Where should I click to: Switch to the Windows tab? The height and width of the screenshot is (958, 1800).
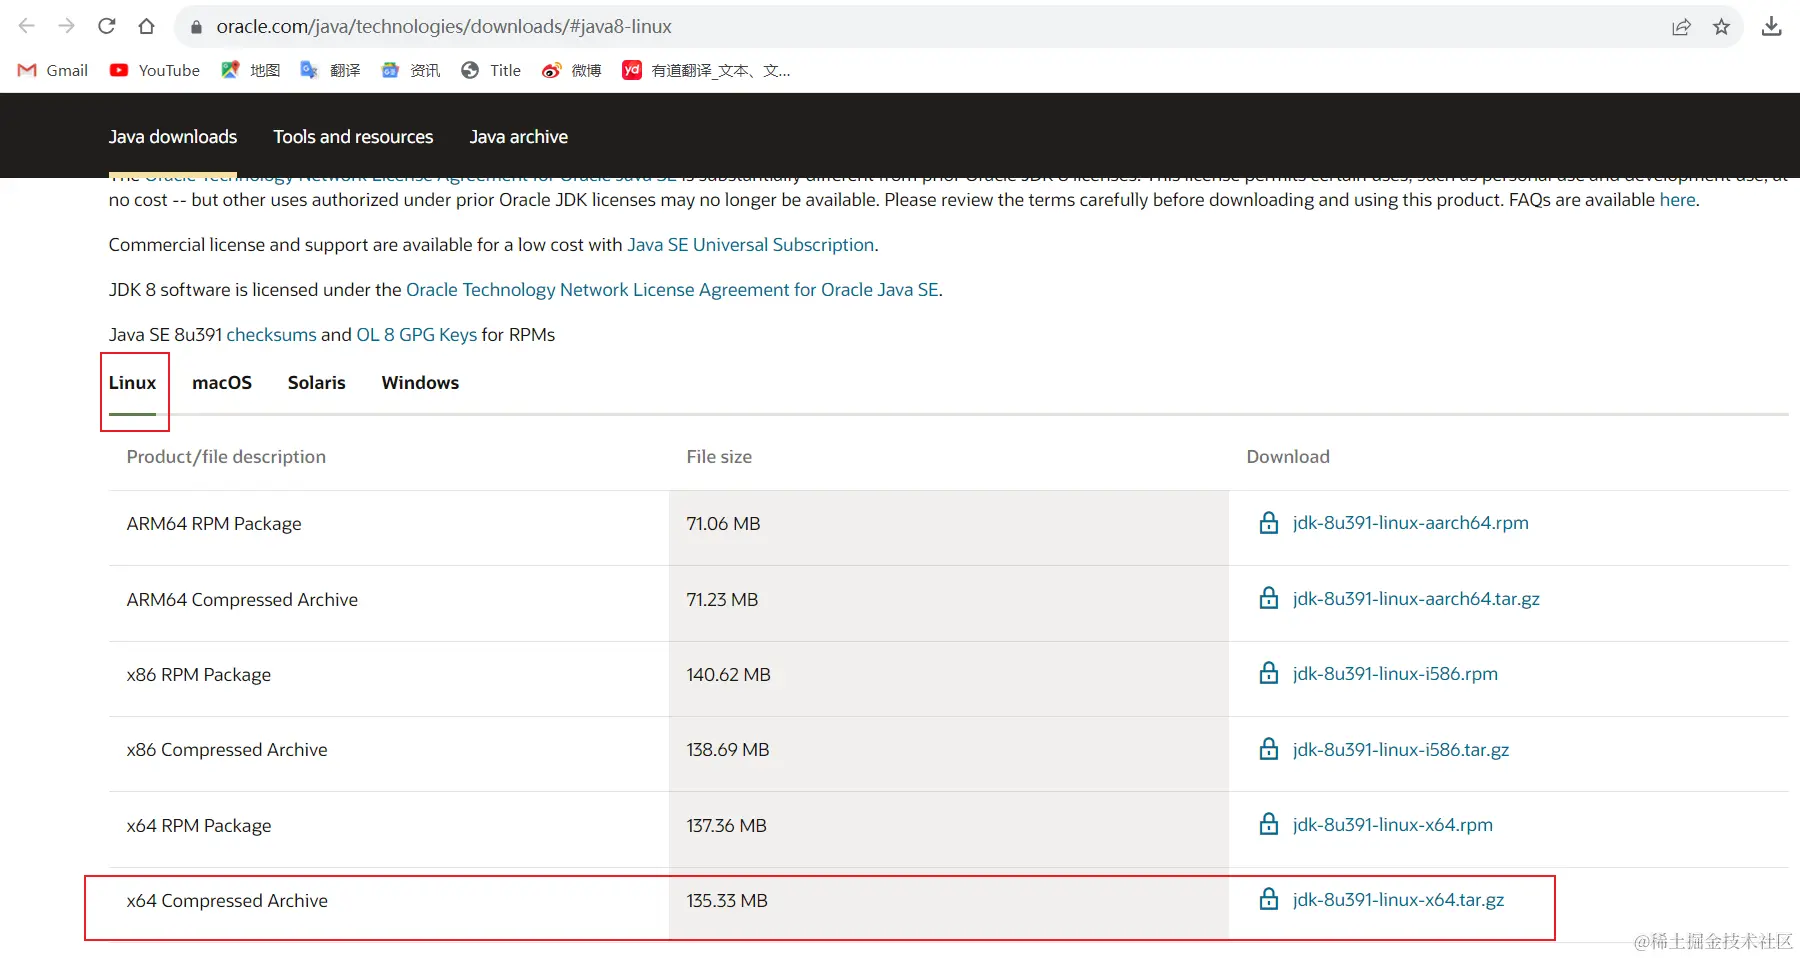pos(420,383)
